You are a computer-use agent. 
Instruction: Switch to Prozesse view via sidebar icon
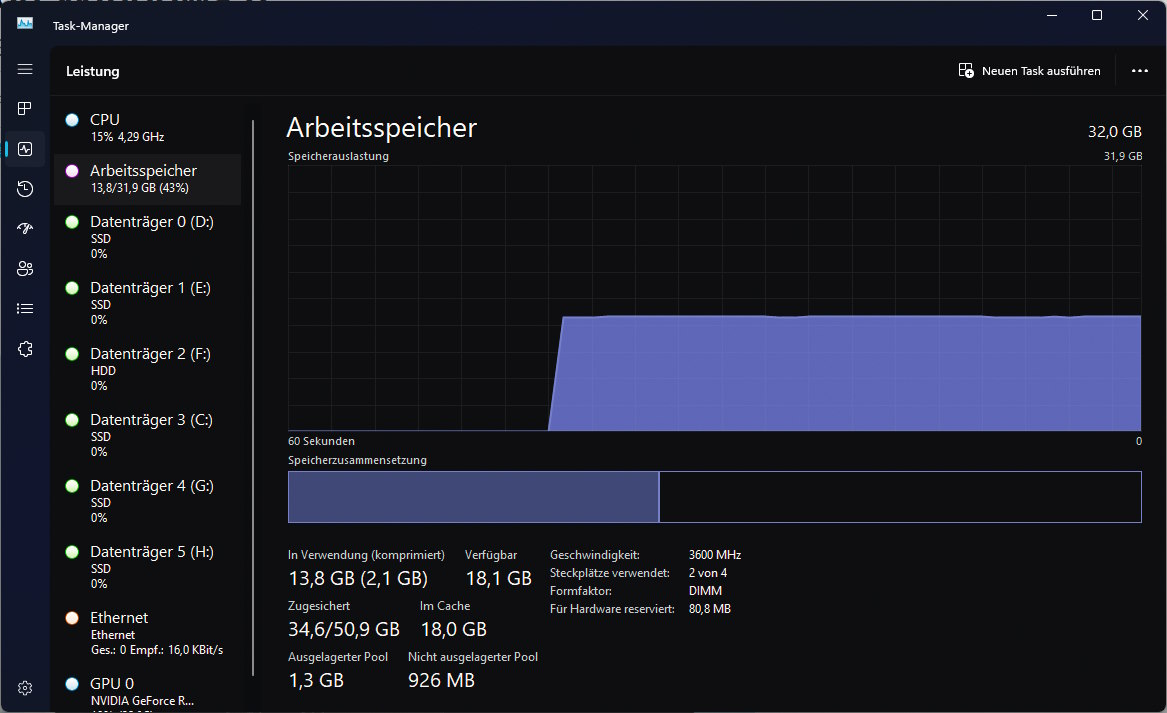coord(24,109)
